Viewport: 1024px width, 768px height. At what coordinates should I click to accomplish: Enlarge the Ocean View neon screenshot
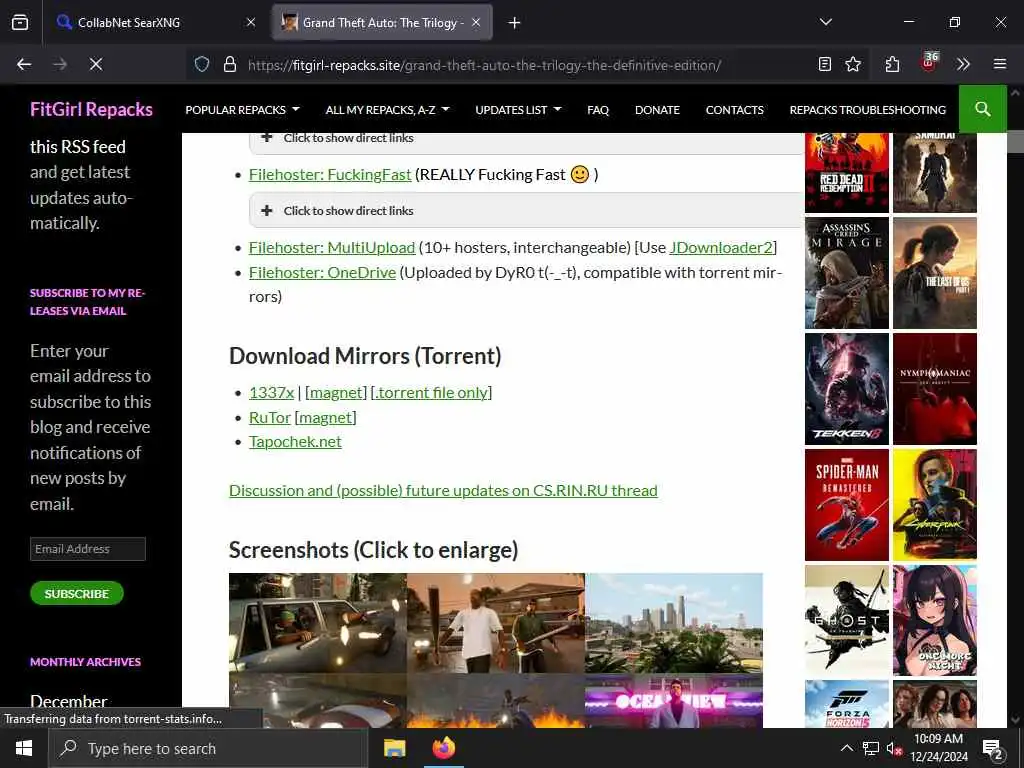[674, 701]
